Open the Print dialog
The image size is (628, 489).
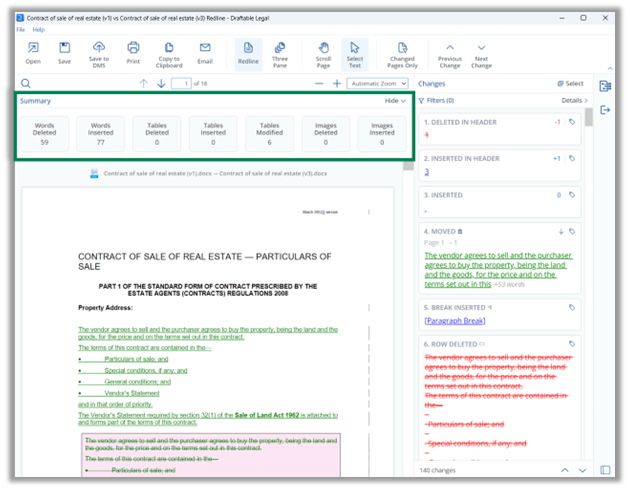133,54
